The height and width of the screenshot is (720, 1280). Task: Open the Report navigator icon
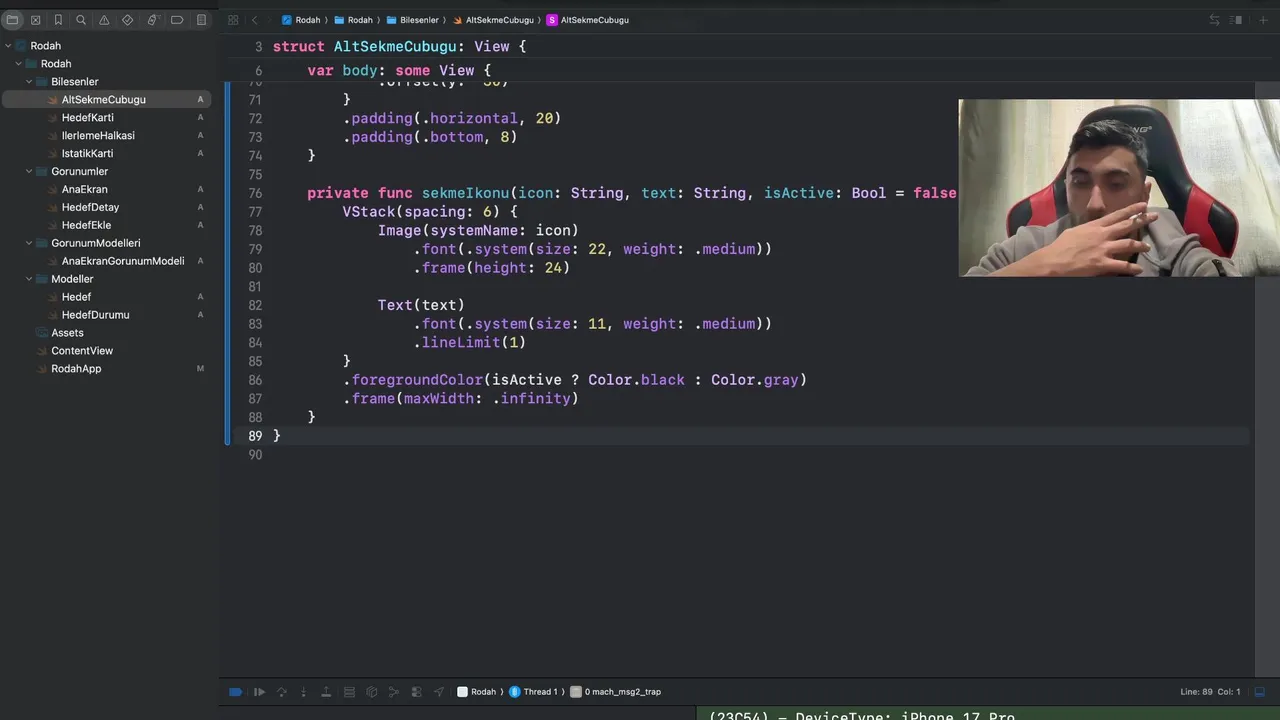[x=201, y=20]
